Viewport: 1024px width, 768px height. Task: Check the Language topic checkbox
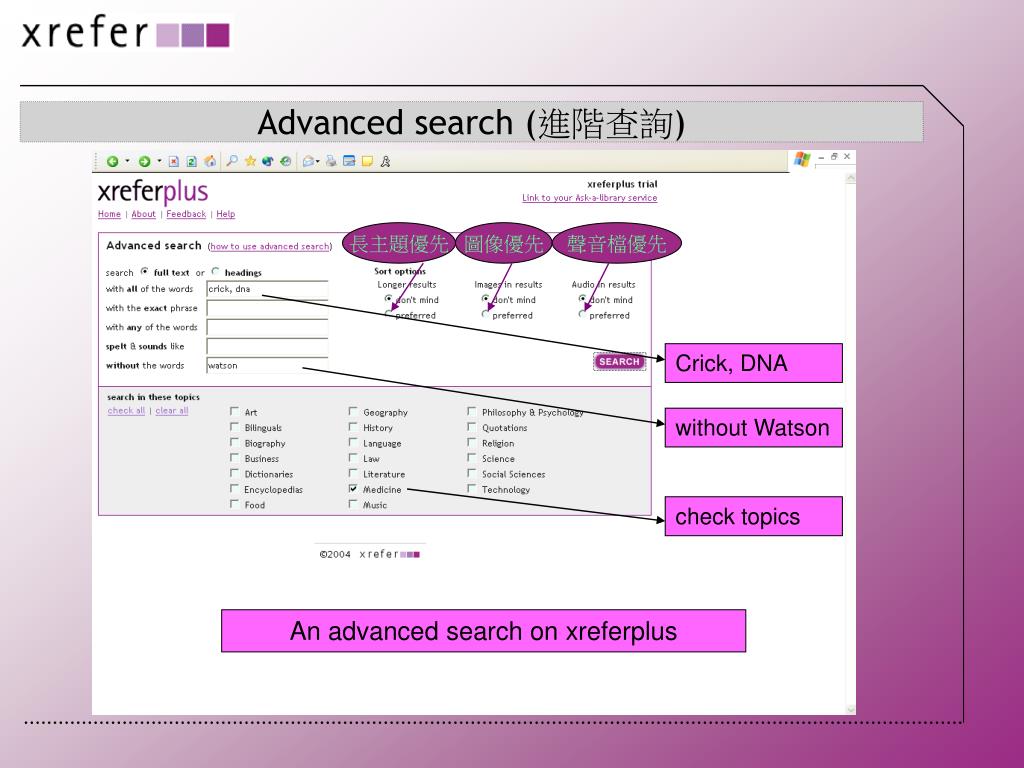coord(353,442)
